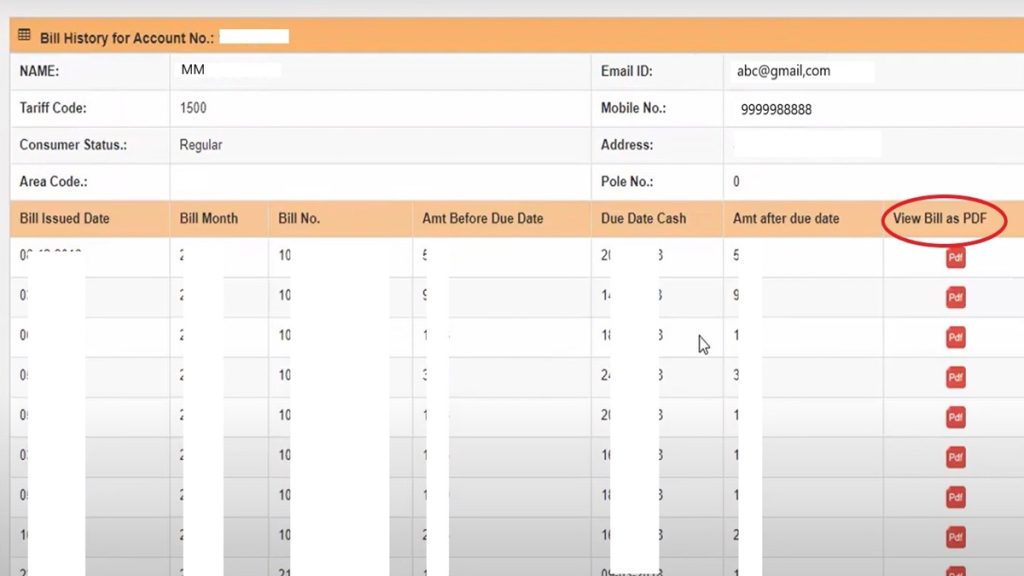Screen dimensions: 1024x576
Task: Download the third bill's PDF
Action: click(x=955, y=337)
